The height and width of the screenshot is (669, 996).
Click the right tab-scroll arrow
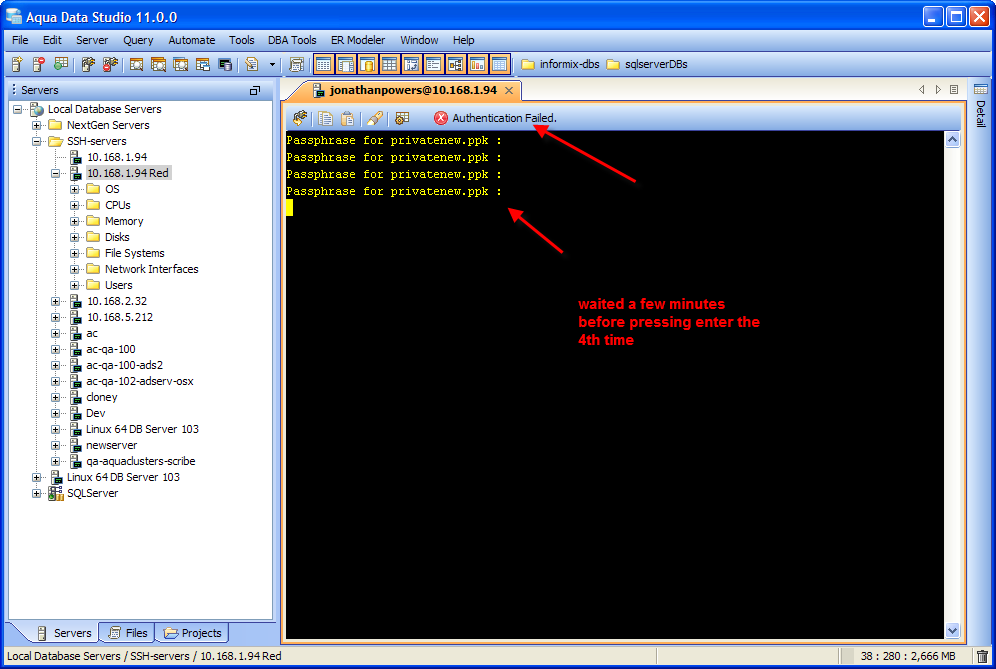tap(938, 90)
